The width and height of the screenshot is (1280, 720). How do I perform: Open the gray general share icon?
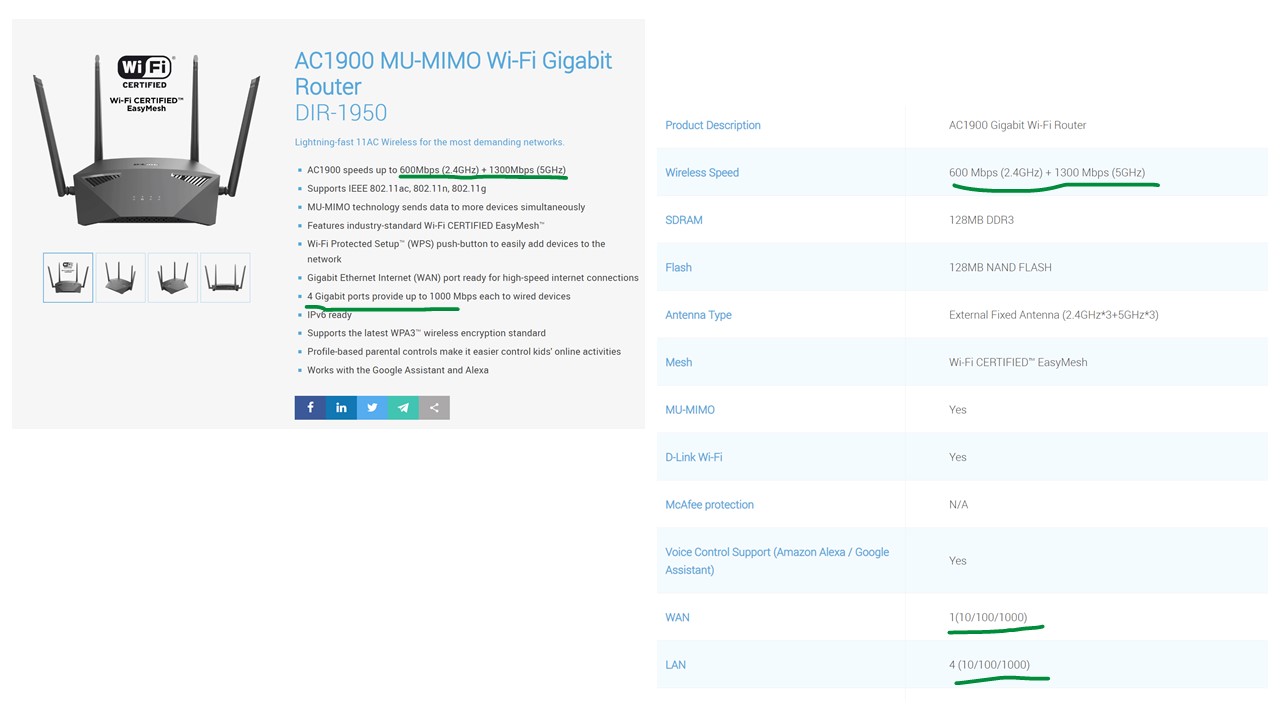[434, 408]
